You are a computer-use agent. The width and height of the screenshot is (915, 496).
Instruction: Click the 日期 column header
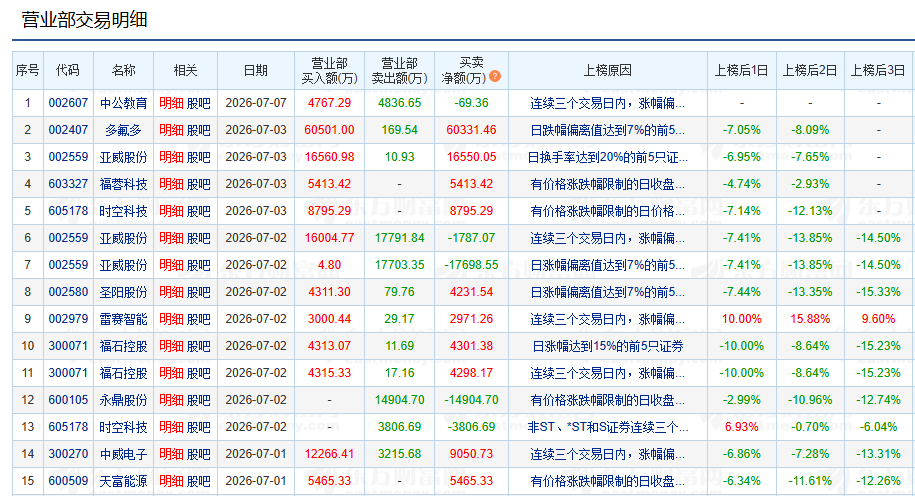click(x=256, y=70)
